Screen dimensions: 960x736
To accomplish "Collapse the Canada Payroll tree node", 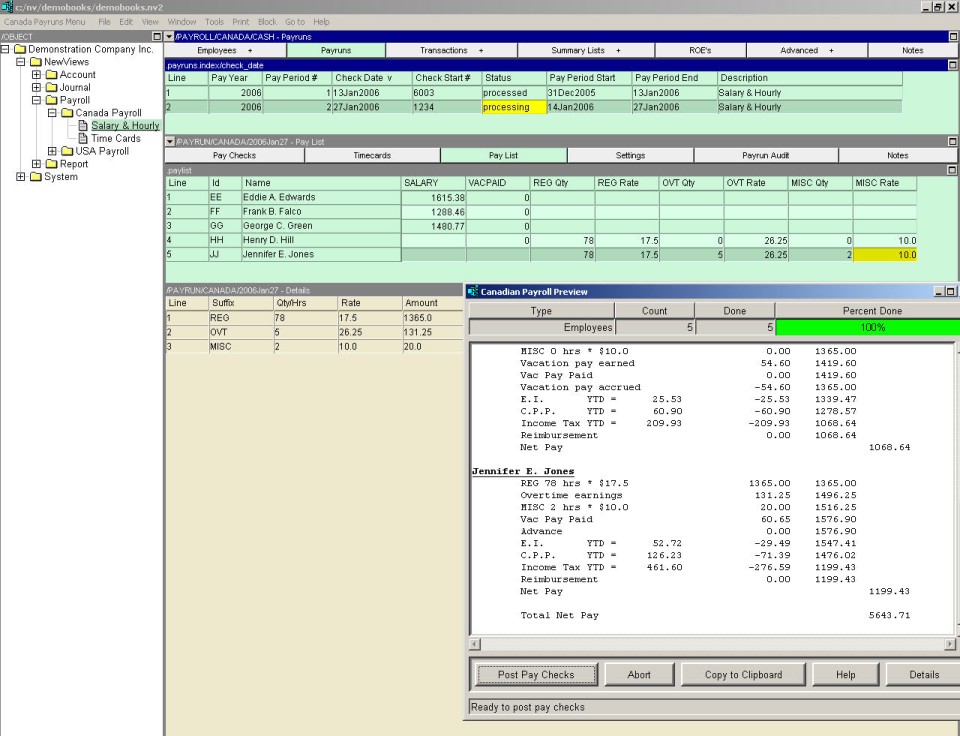I will [52, 113].
